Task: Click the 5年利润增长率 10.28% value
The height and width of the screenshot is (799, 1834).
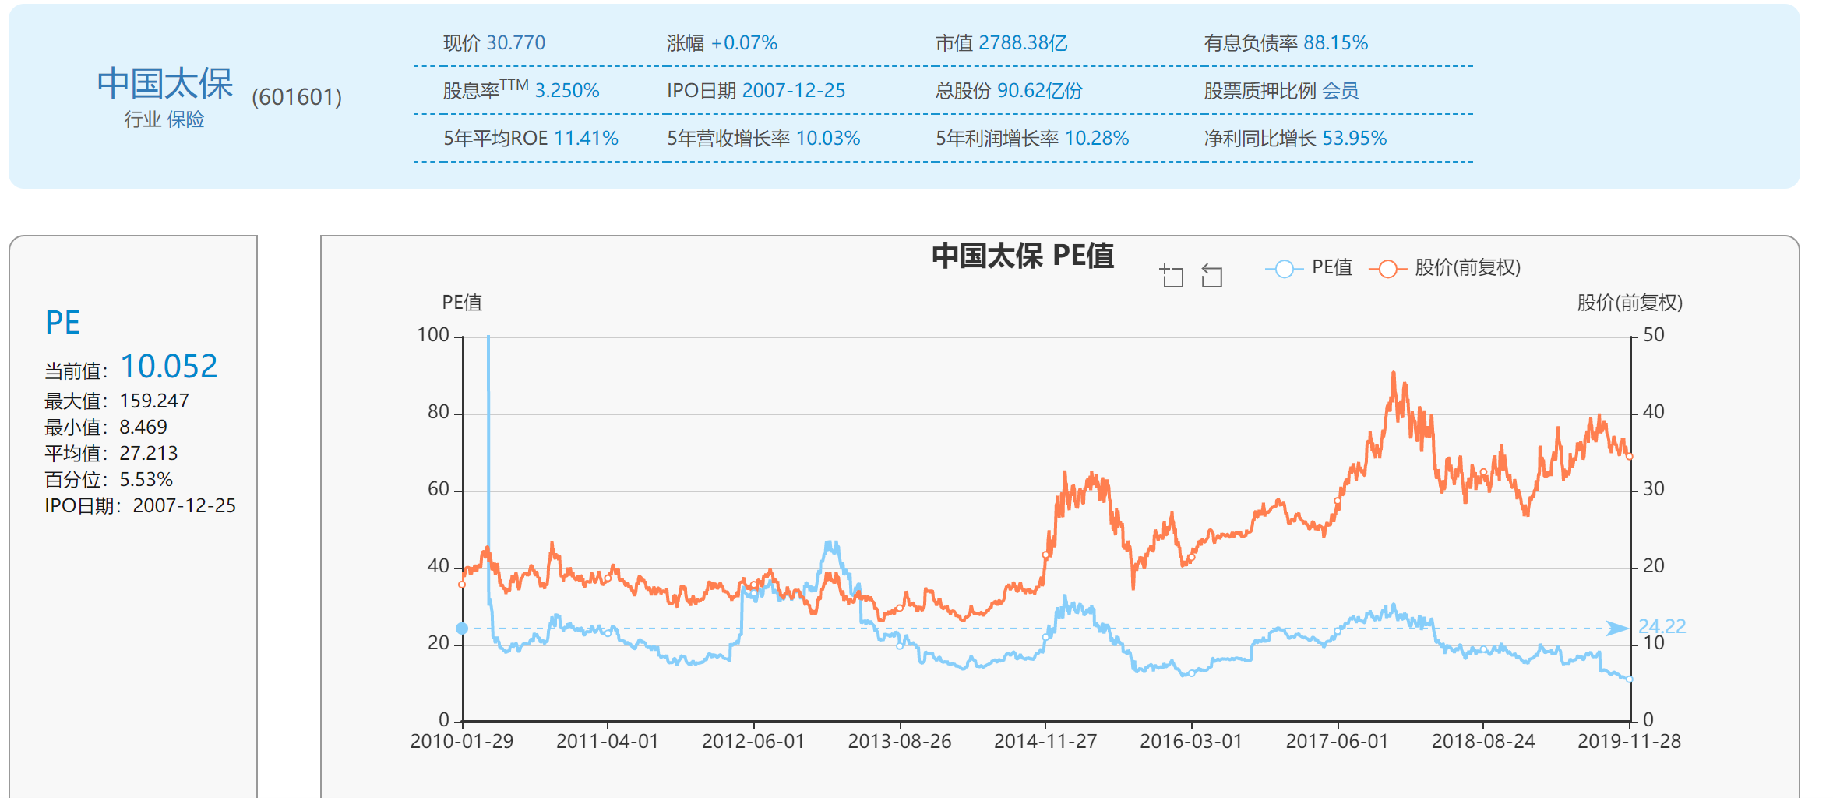Action: 1097,139
